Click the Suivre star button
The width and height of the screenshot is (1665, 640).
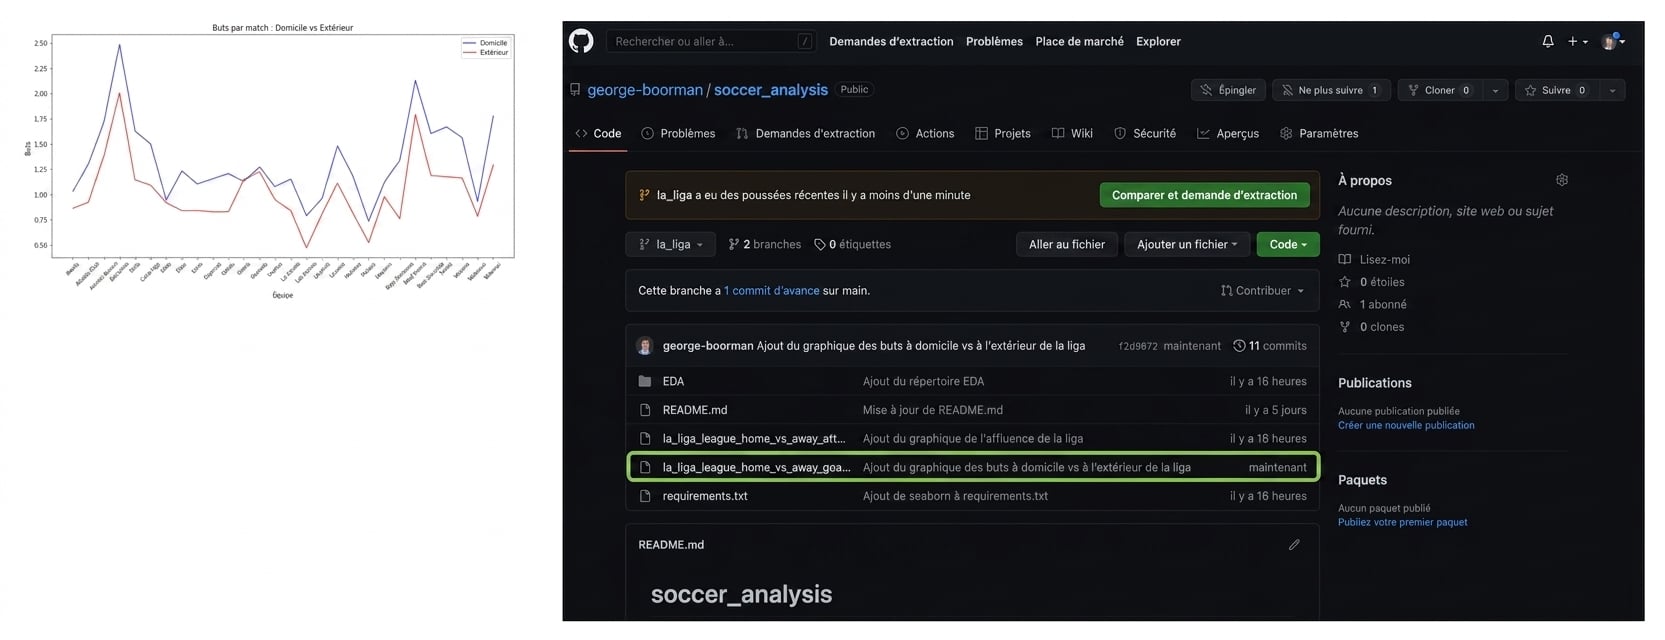1556,90
